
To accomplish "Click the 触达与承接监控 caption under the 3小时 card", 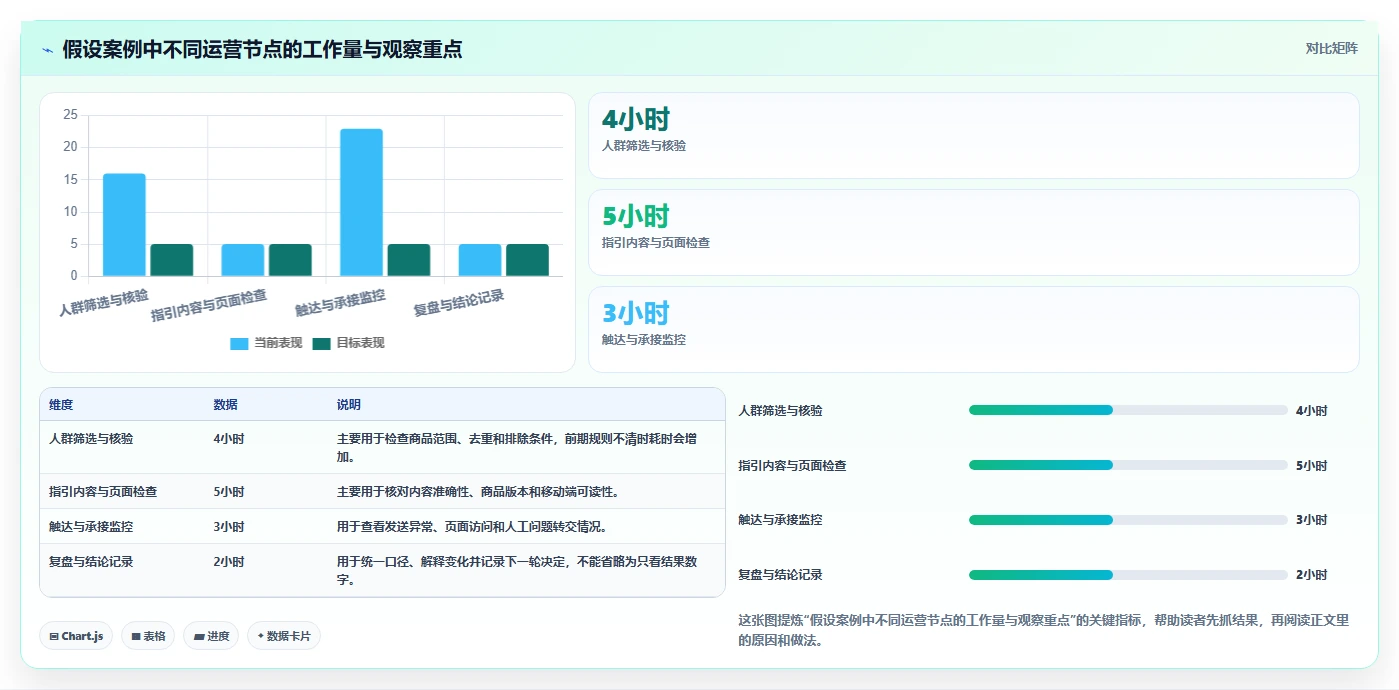I will (x=644, y=339).
